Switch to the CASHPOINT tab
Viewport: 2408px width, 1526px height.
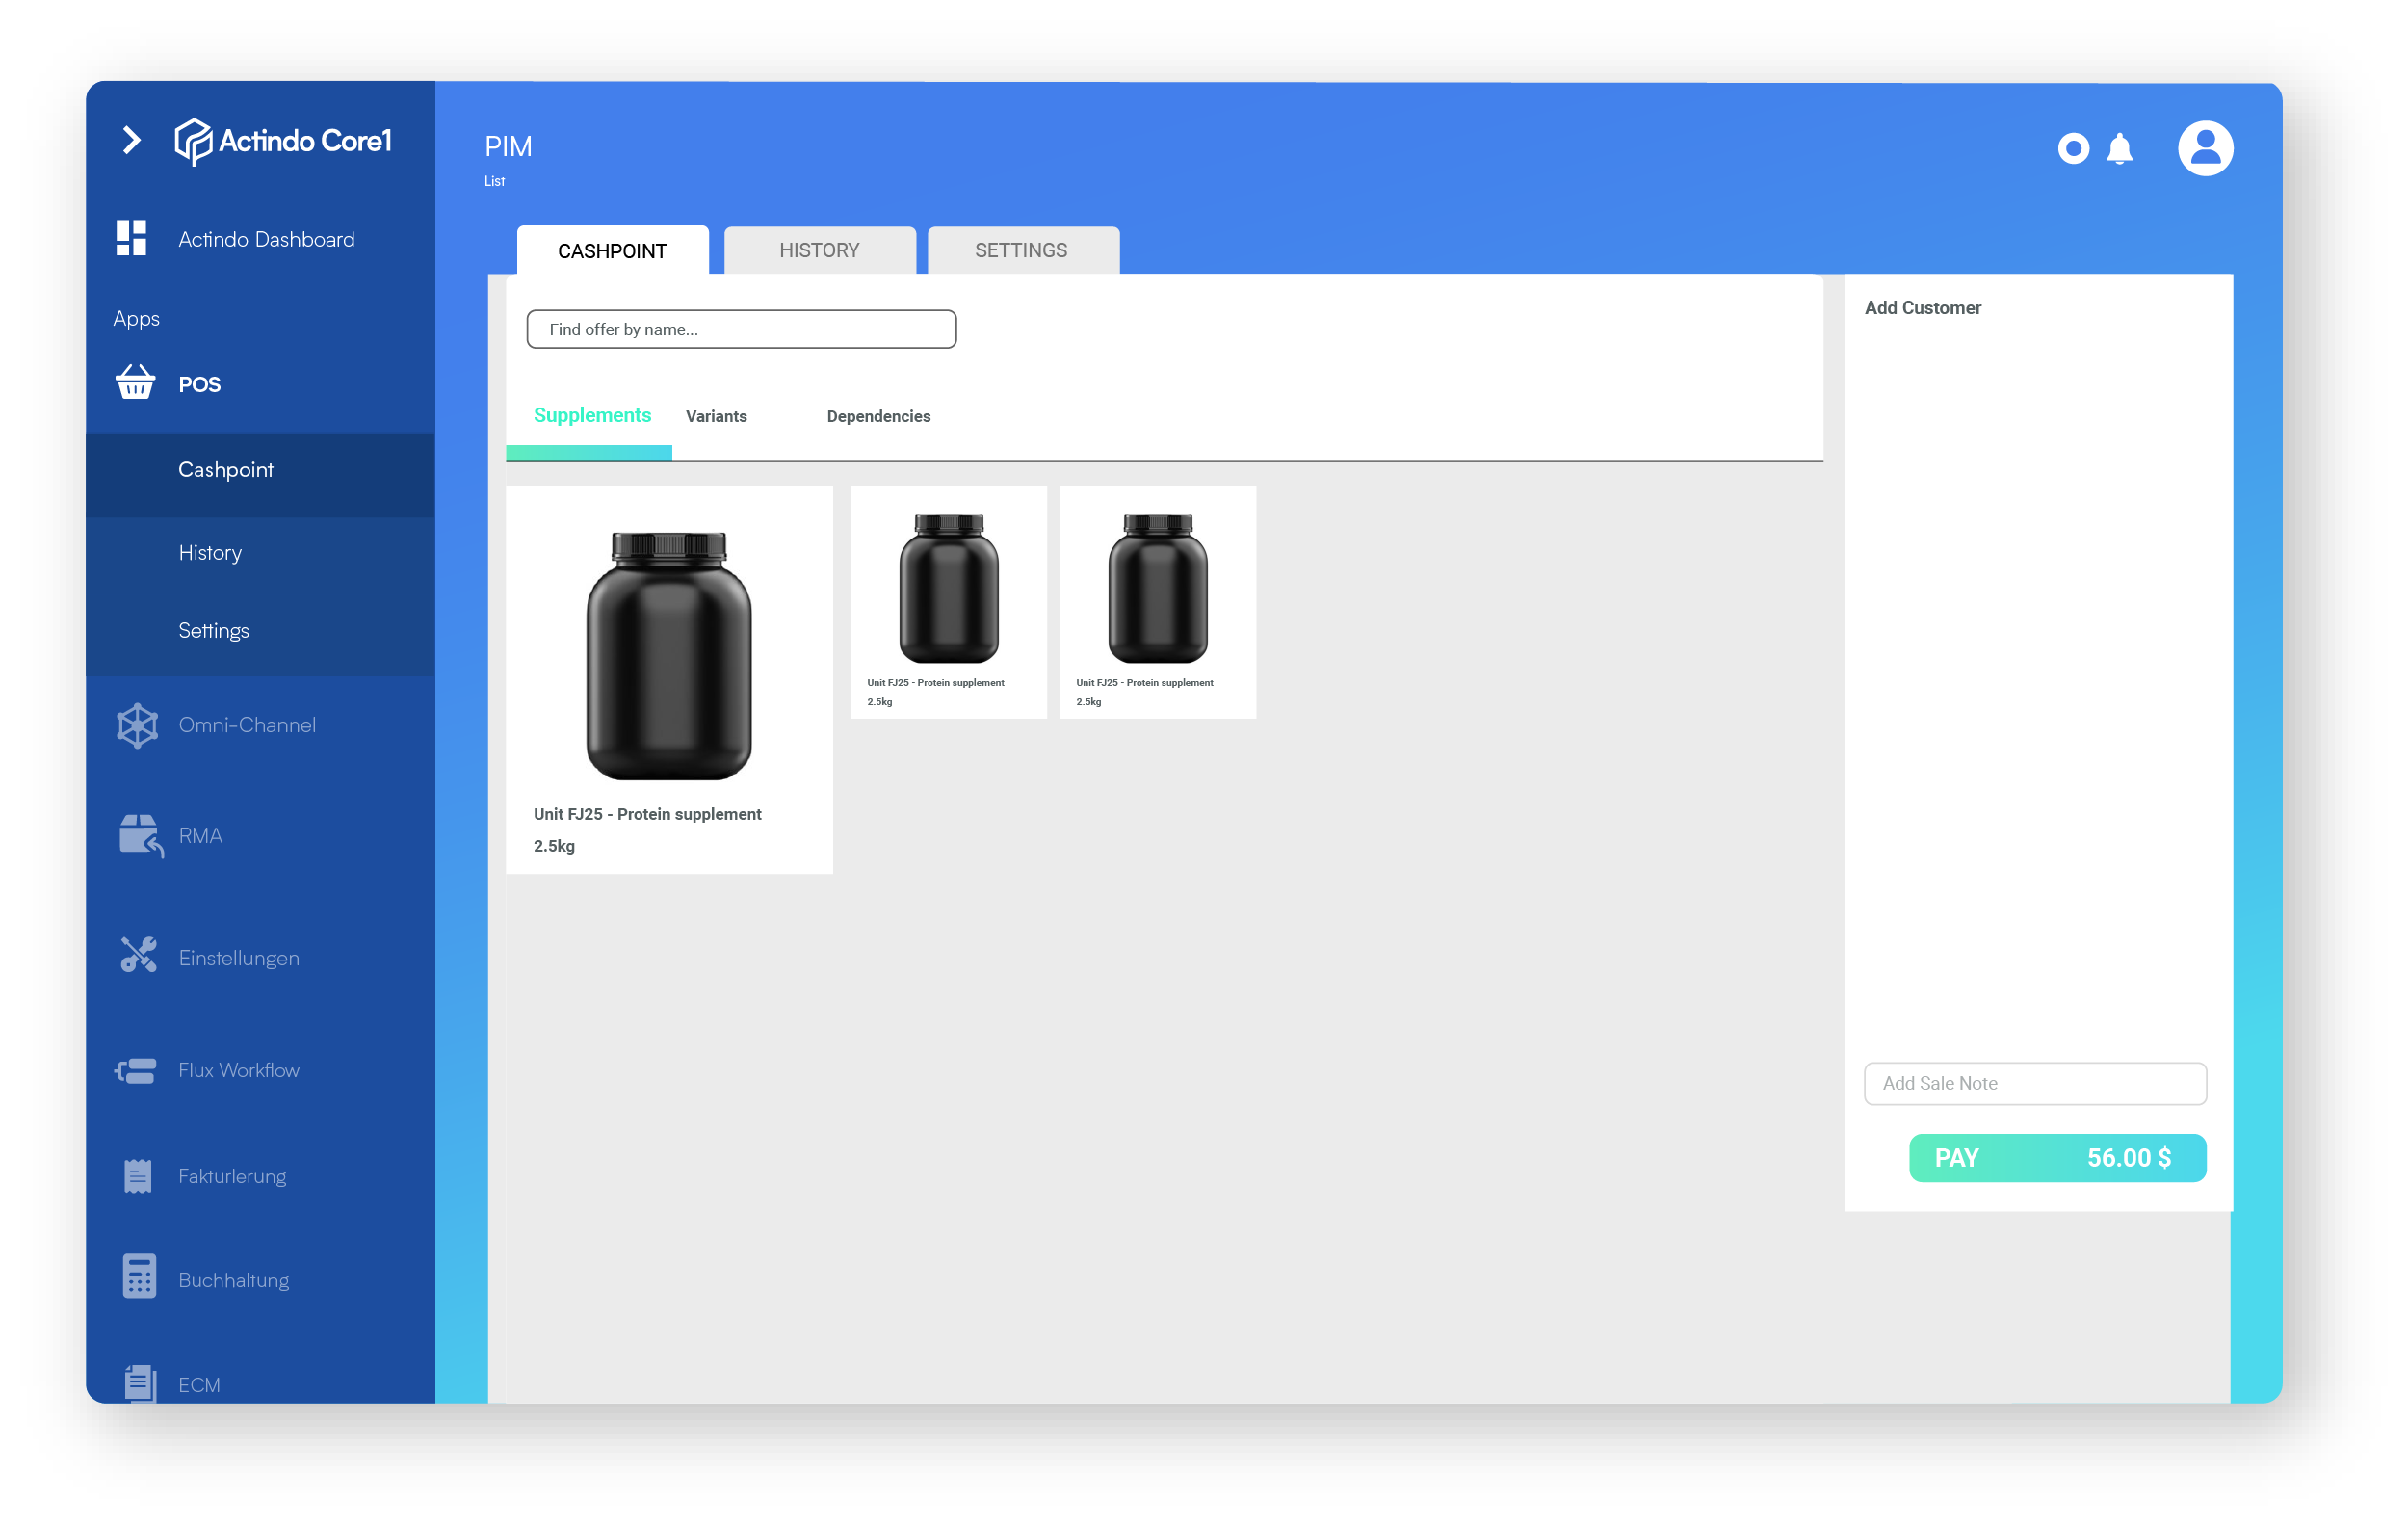(x=612, y=250)
